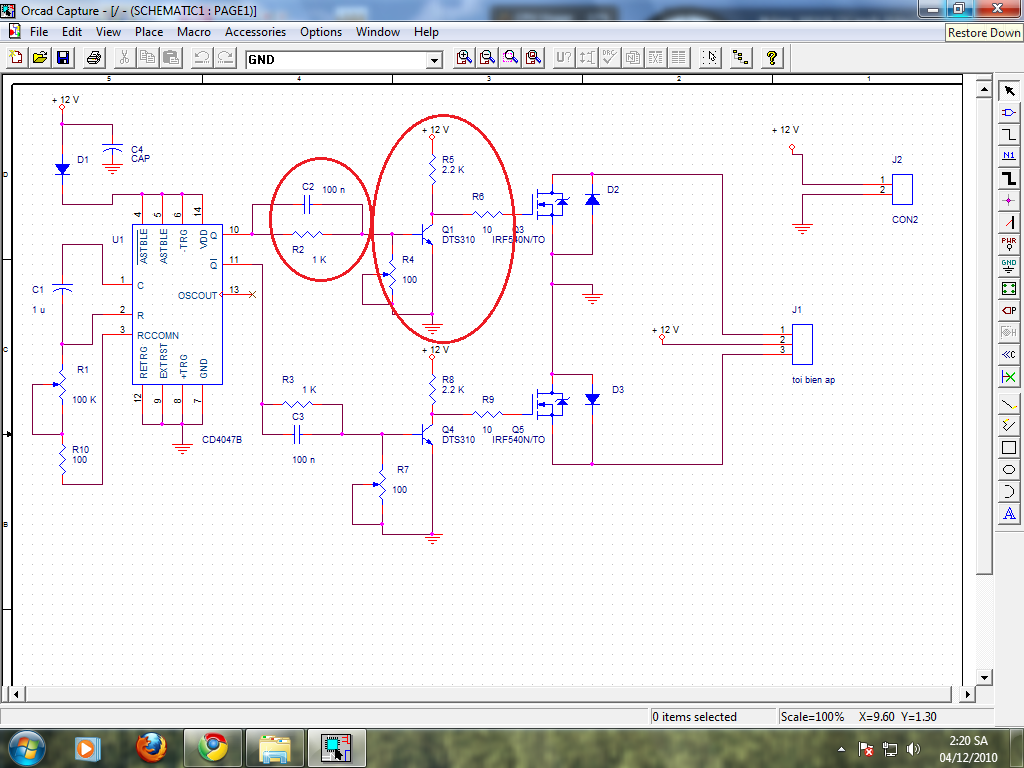The height and width of the screenshot is (768, 1024).
Task: Open the Accessories menu
Action: click(255, 32)
